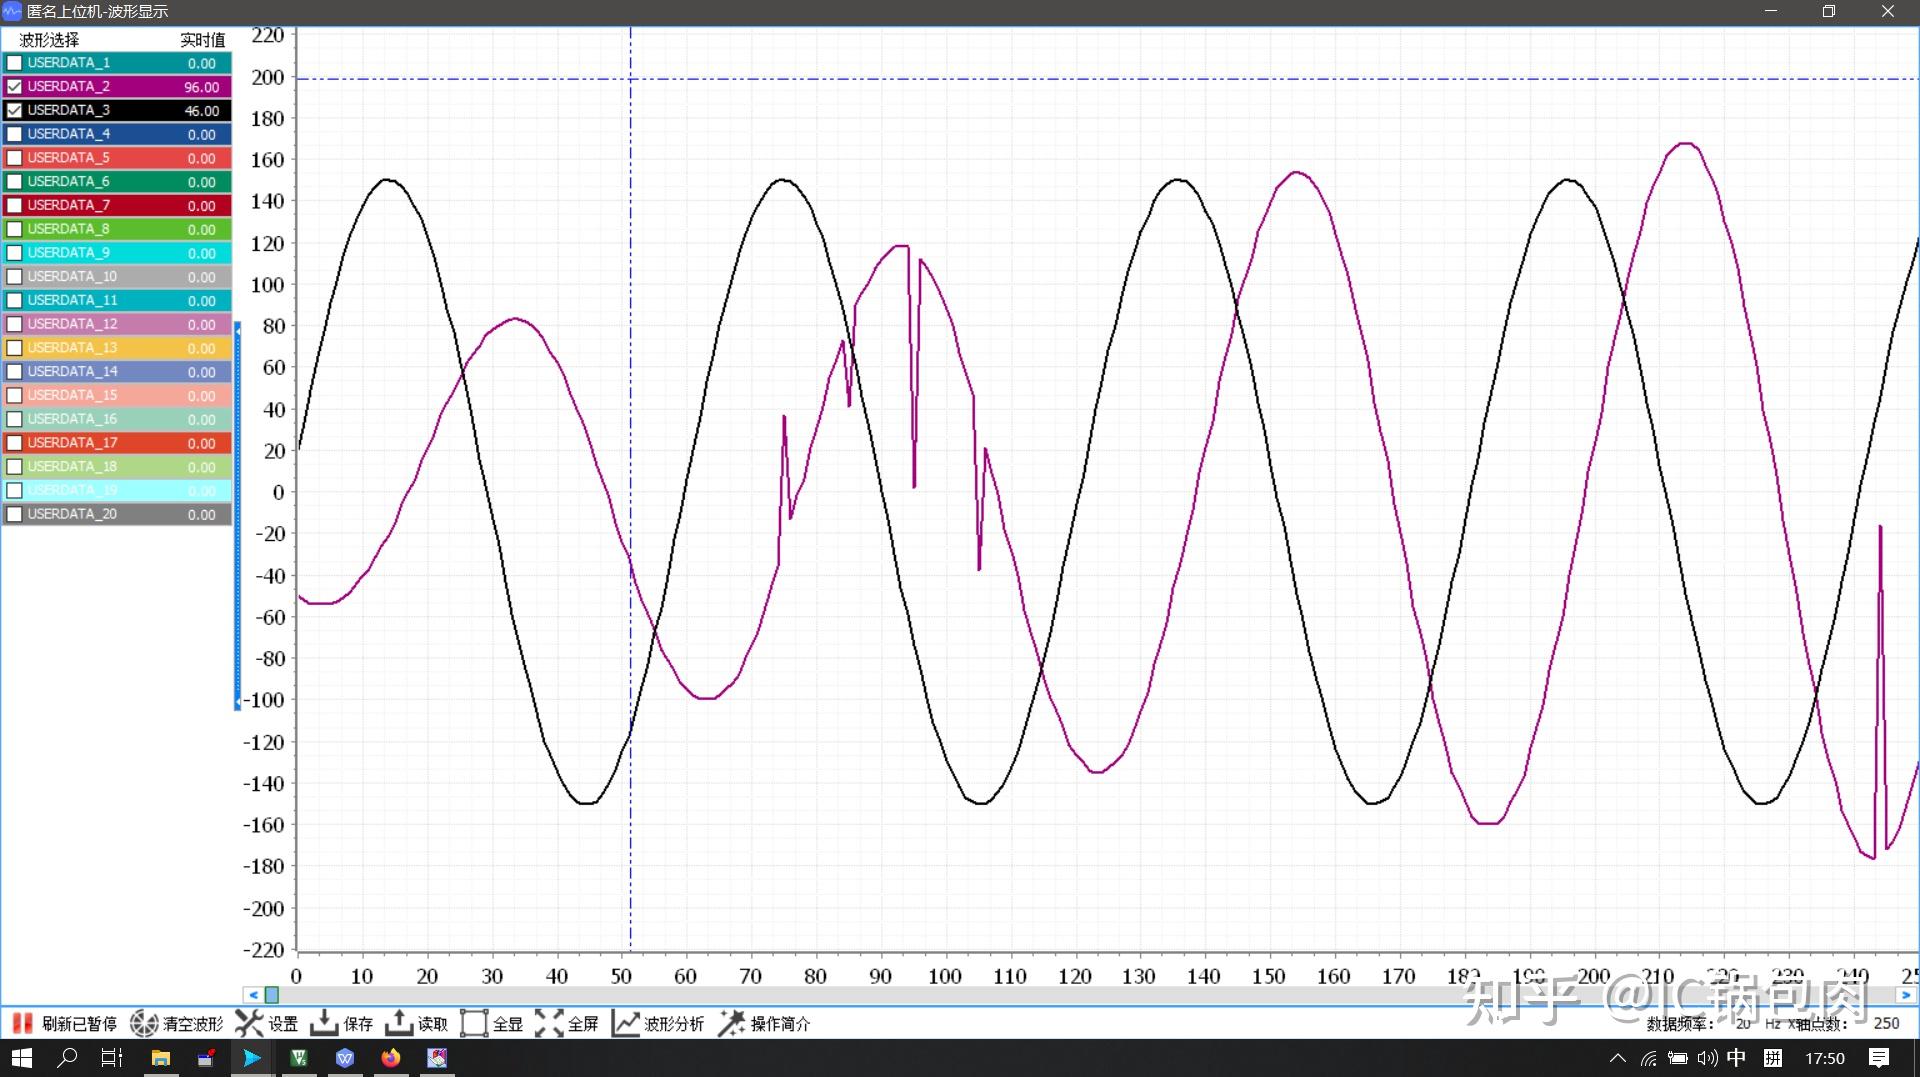Screen dimensions: 1920x1077
Task: Click the X-axis point count value 250
Action: click(x=1886, y=1023)
